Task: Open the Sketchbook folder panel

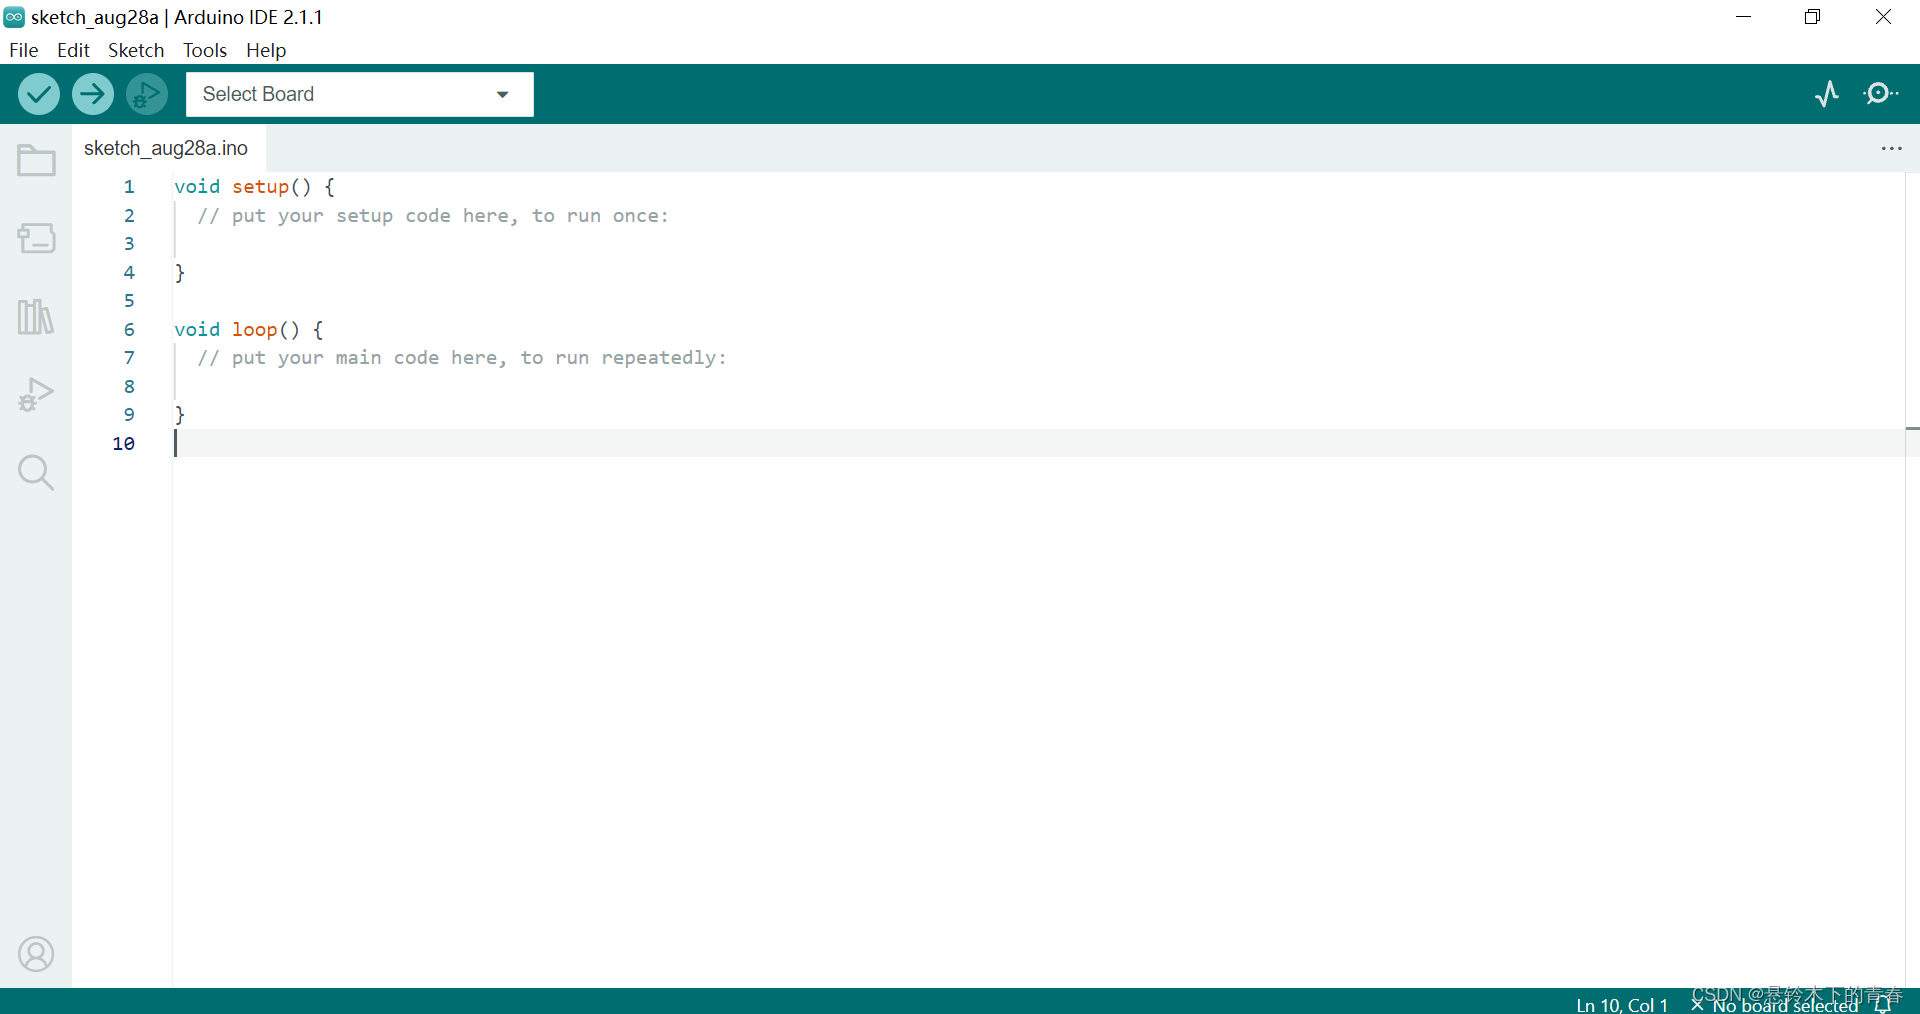Action: tap(36, 160)
